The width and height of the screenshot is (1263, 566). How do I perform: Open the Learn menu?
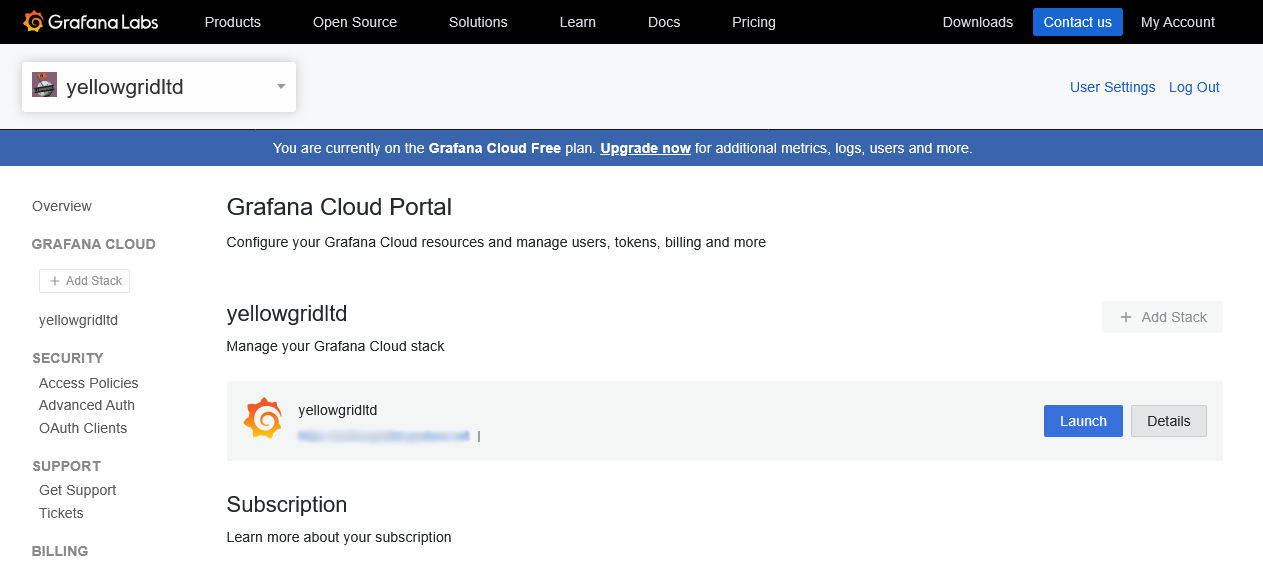[577, 22]
